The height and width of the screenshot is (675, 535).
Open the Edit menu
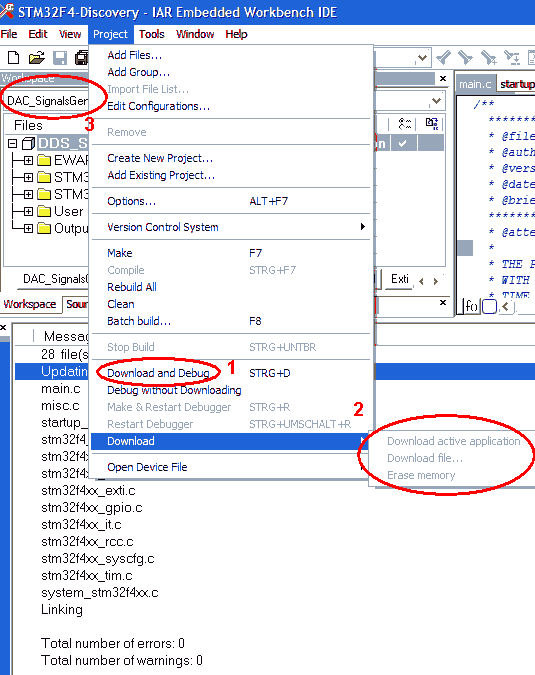point(38,34)
